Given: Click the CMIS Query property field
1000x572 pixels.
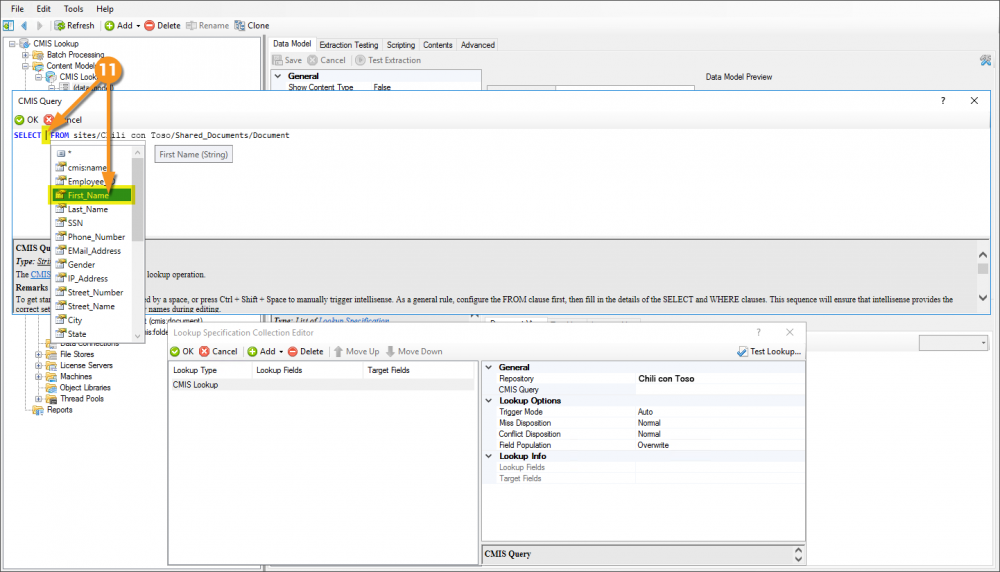Looking at the screenshot, I should 719,390.
